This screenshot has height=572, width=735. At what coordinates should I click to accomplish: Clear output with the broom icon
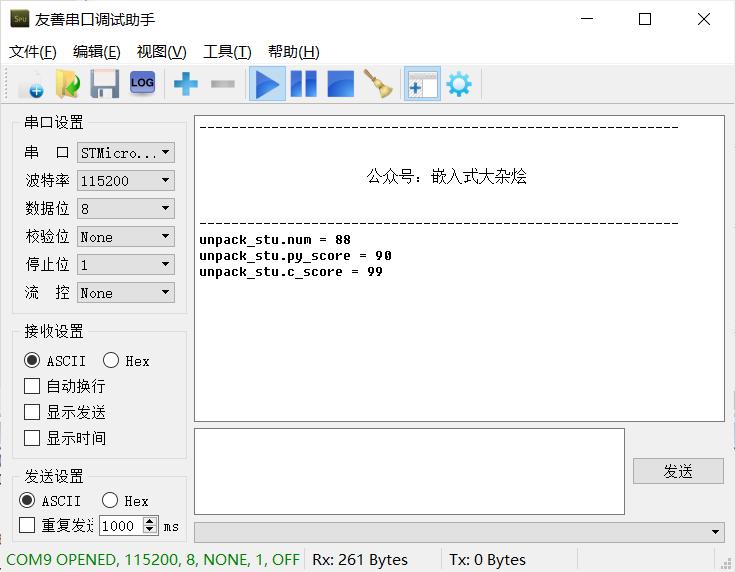tap(378, 84)
